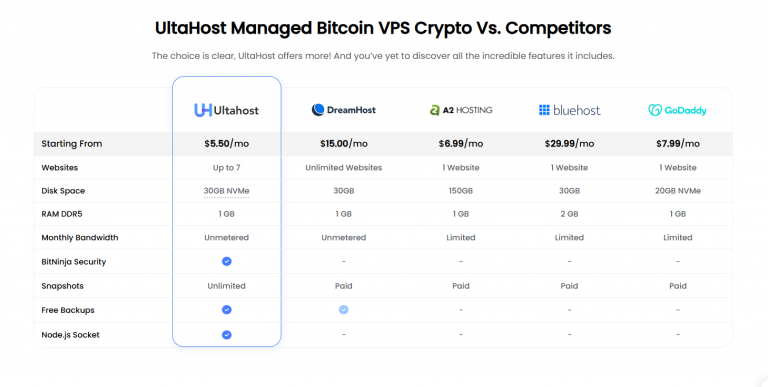This screenshot has height=387, width=768.
Task: Click the Starting From row label
Action: point(72,144)
